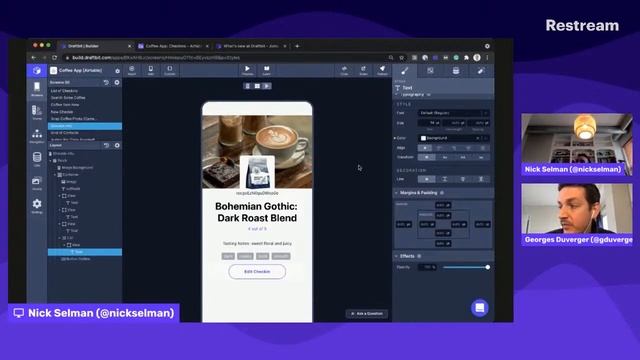The height and width of the screenshot is (360, 640).
Task: Open the Data section in left sidebar
Action: (37, 159)
